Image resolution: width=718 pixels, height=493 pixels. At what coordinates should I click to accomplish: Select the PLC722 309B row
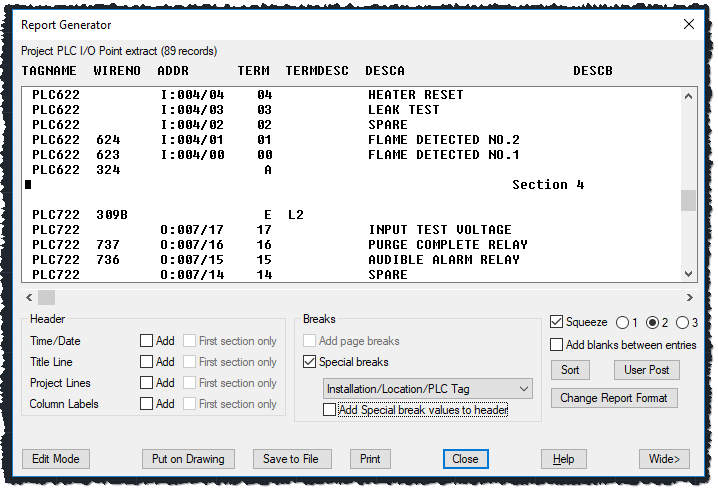tap(352, 215)
